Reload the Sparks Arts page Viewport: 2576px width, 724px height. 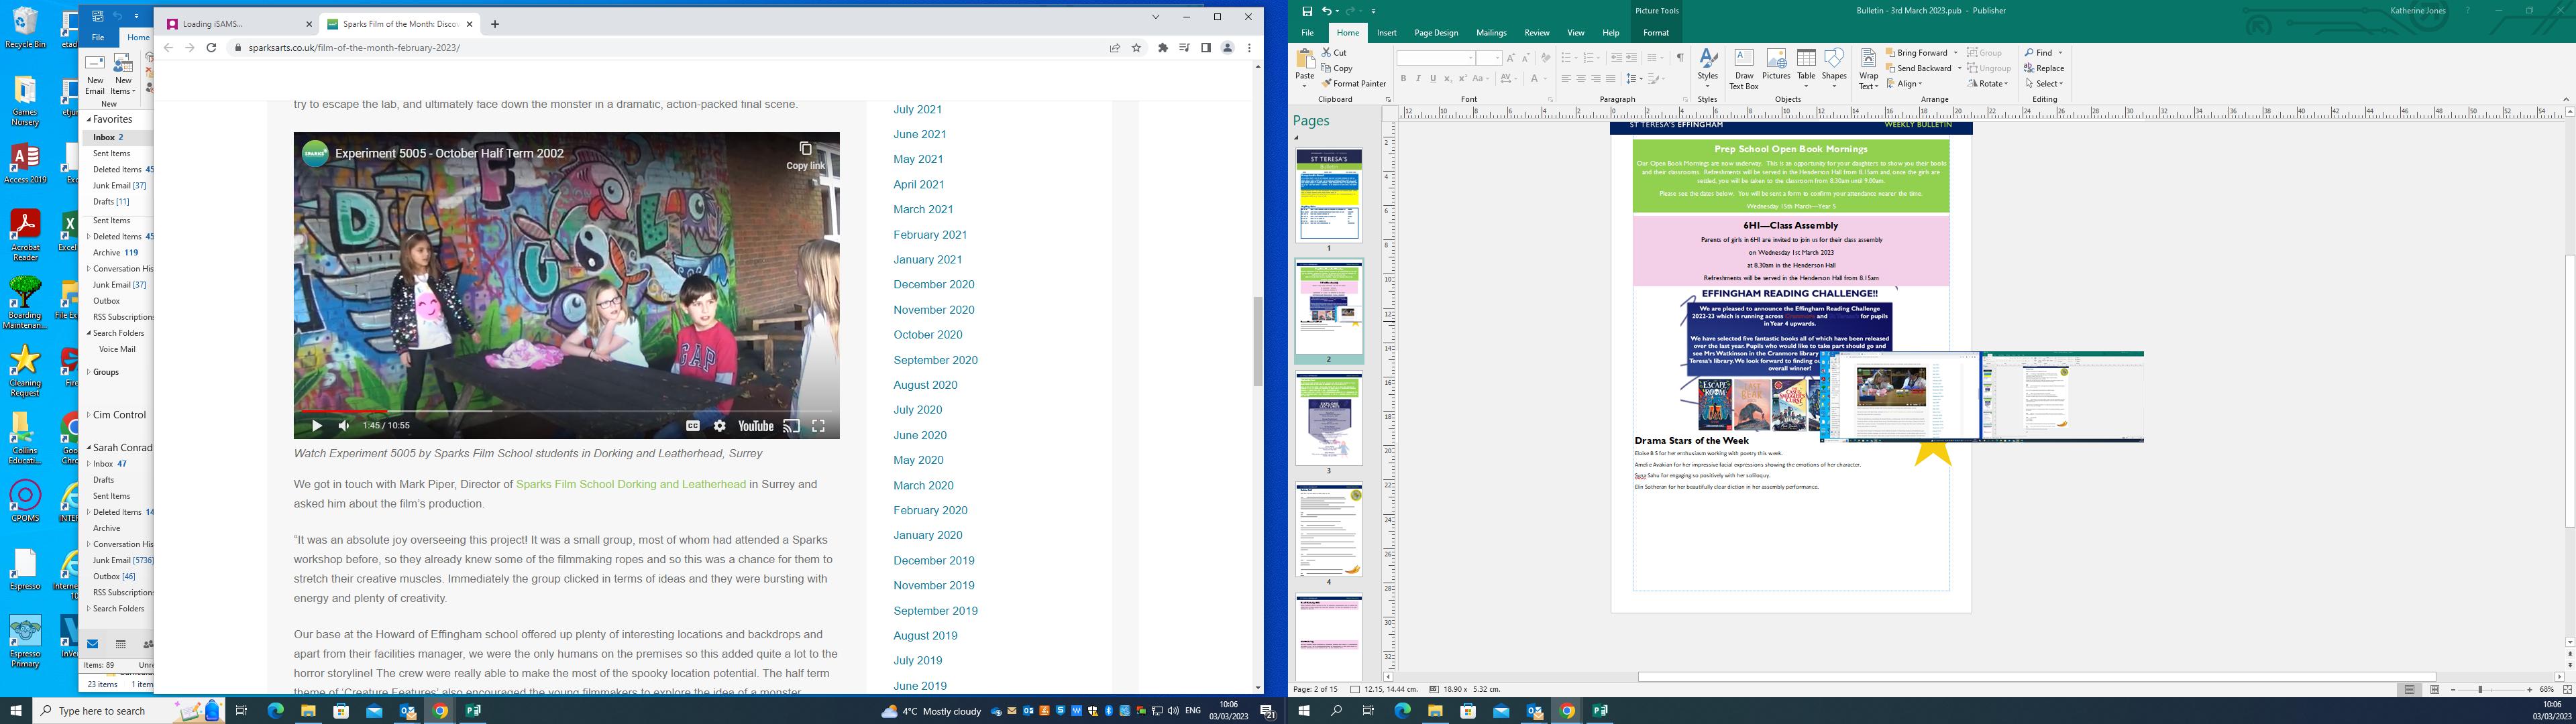(211, 48)
